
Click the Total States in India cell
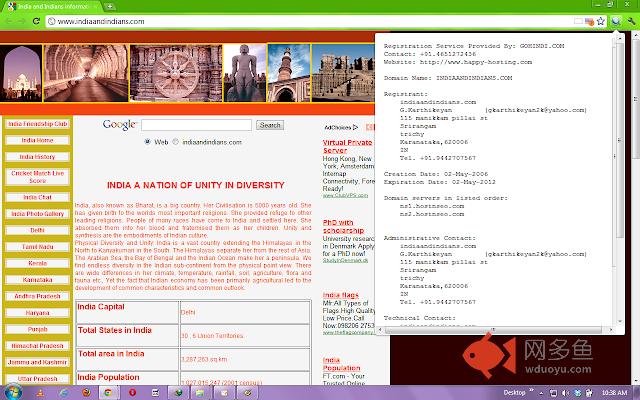point(127,336)
